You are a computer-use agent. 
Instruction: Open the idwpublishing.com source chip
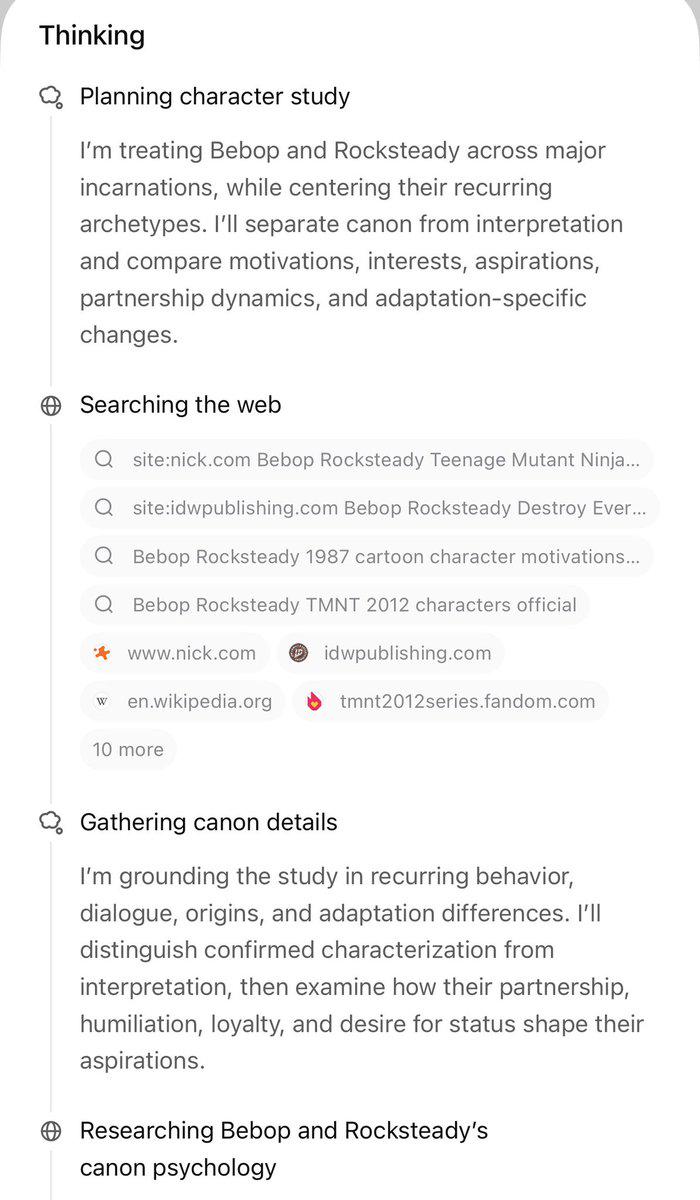tap(391, 653)
